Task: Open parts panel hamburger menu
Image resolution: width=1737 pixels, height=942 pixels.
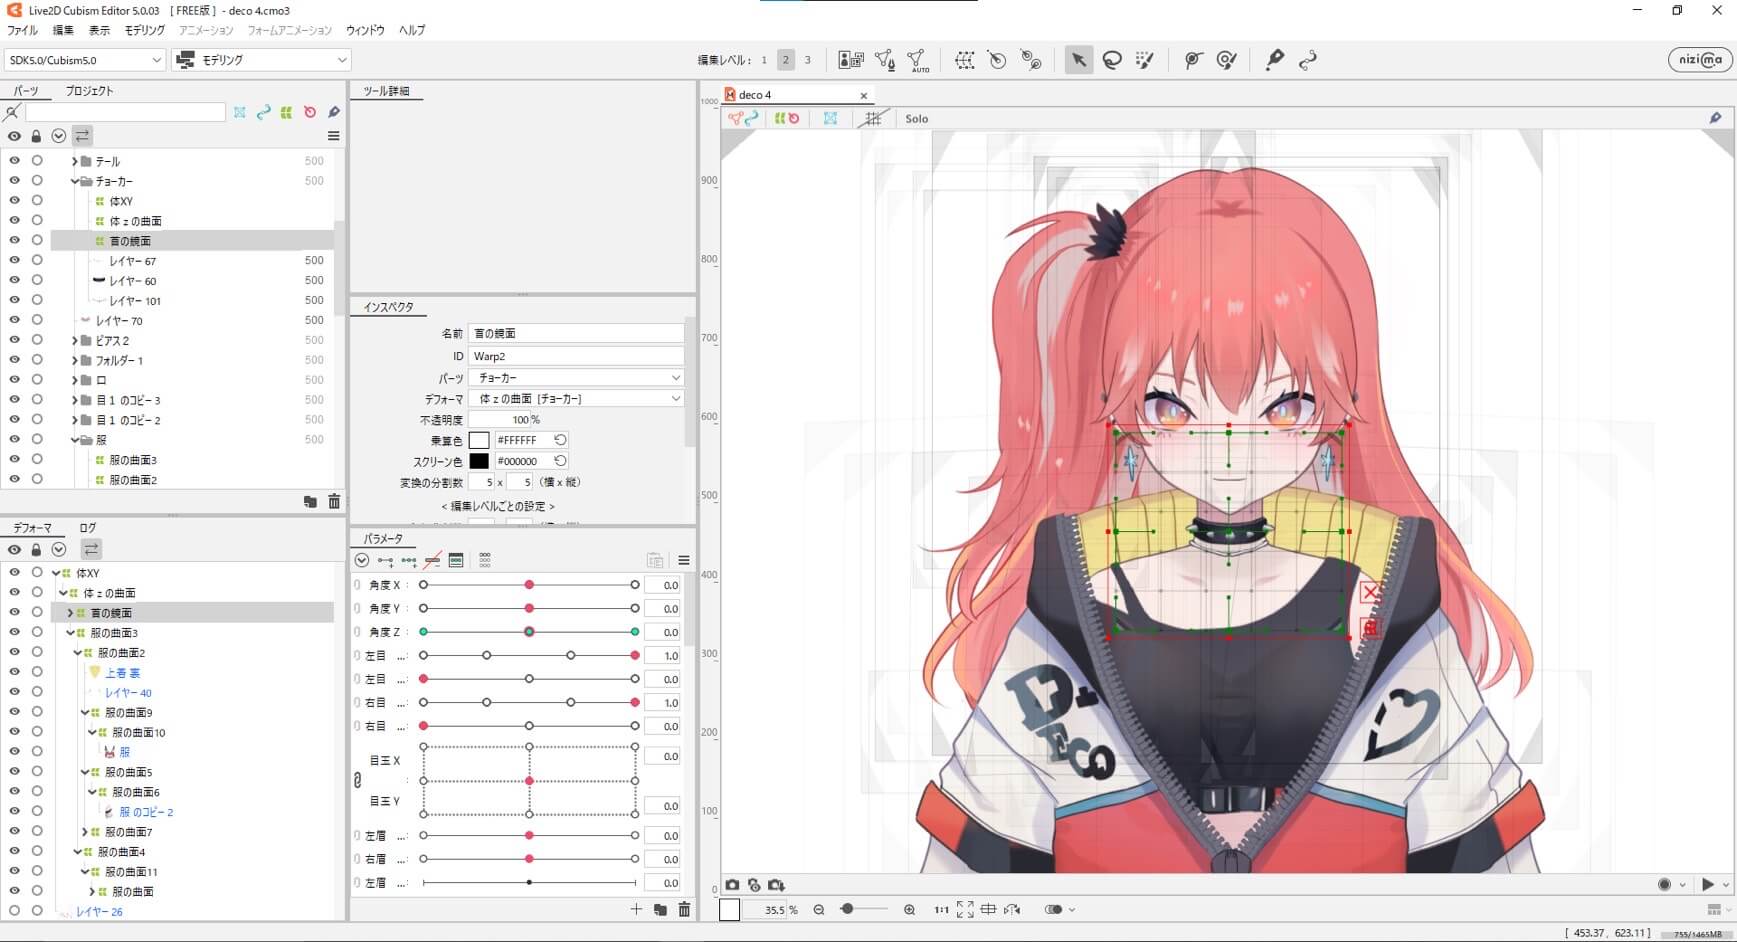Action: [x=334, y=136]
